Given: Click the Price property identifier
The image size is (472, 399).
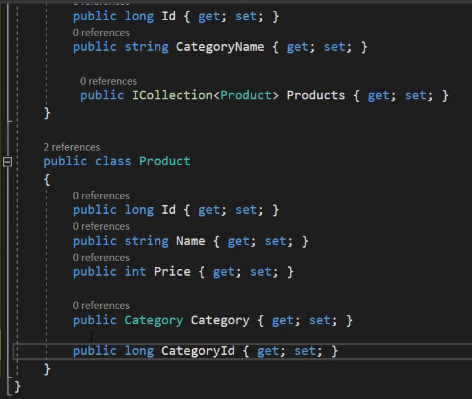Looking at the screenshot, I should (172, 272).
